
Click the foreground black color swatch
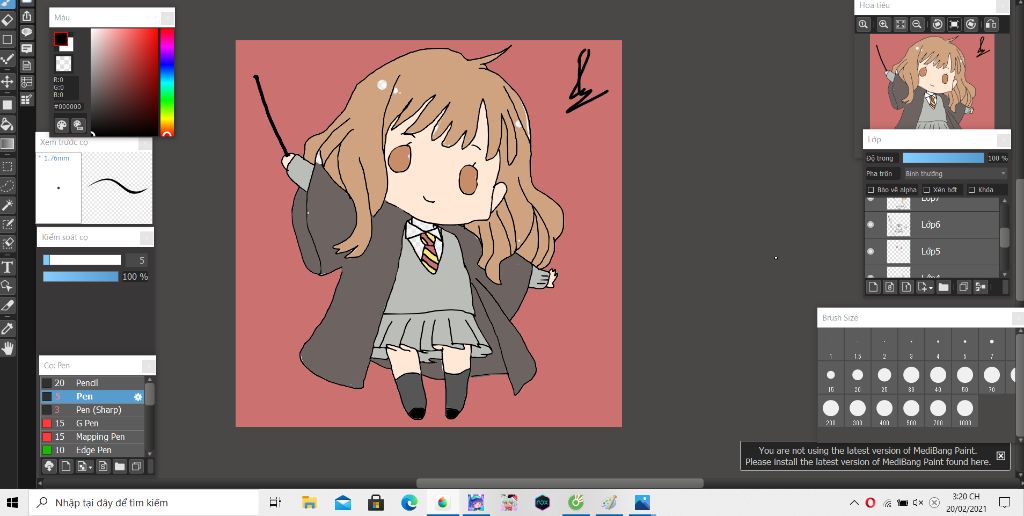(x=61, y=39)
